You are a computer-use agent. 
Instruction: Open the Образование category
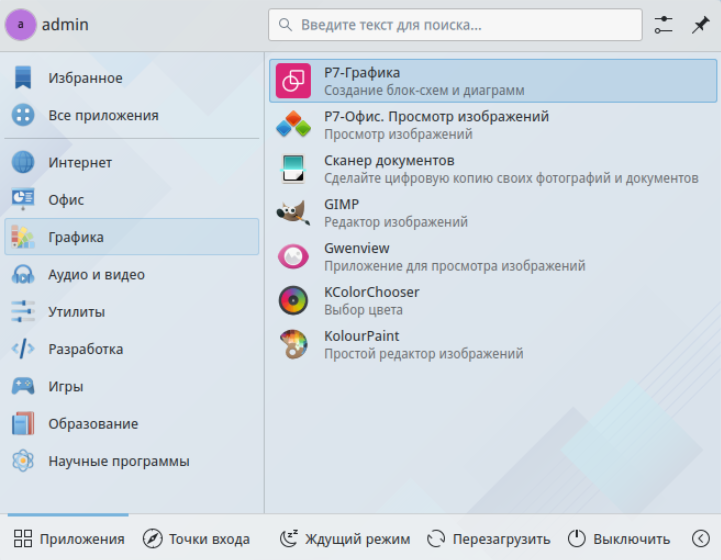coord(132,423)
